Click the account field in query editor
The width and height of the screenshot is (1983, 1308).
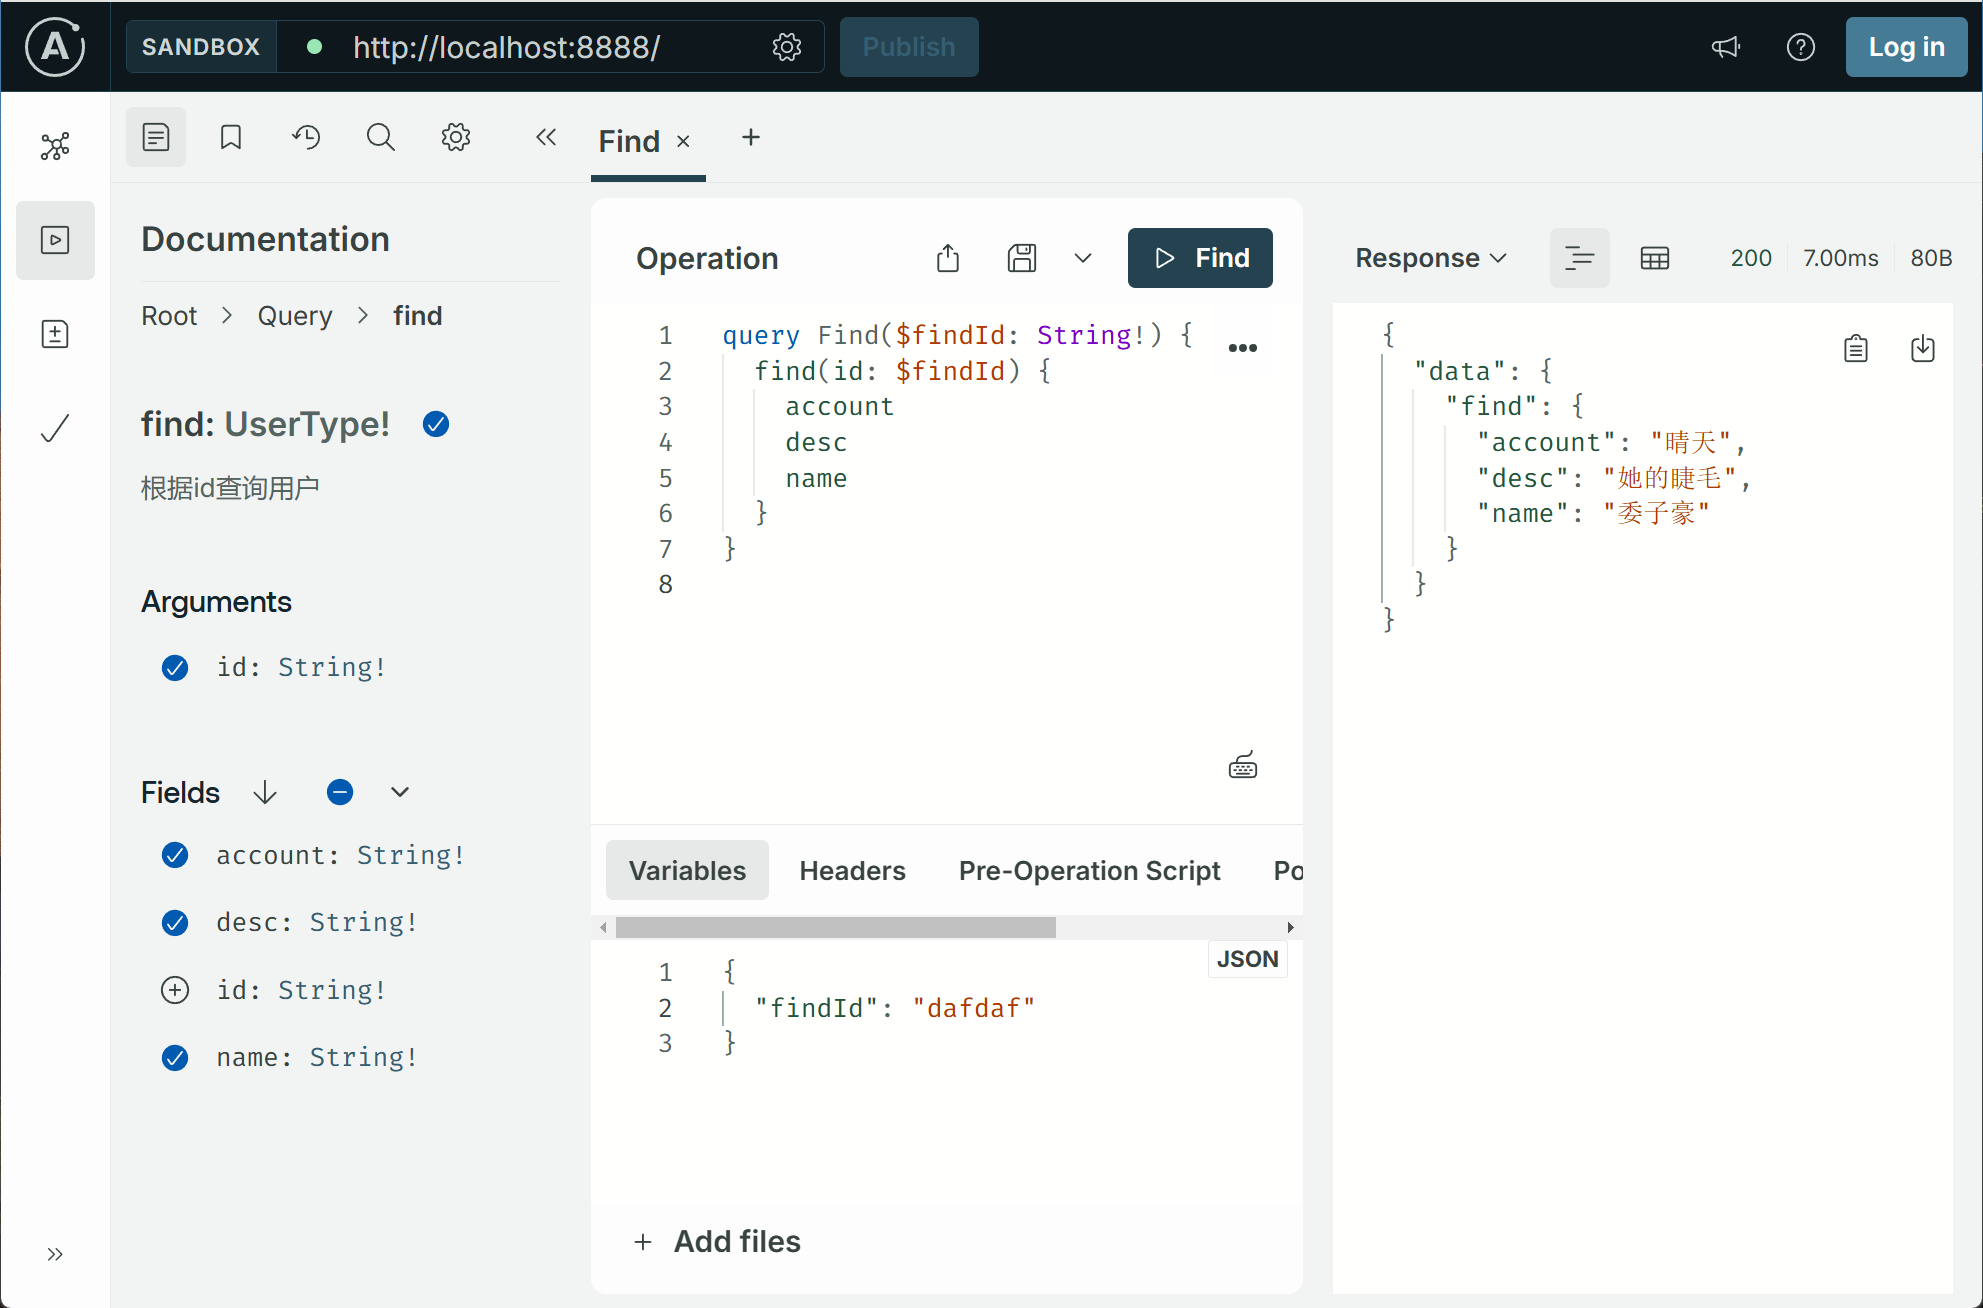(839, 407)
